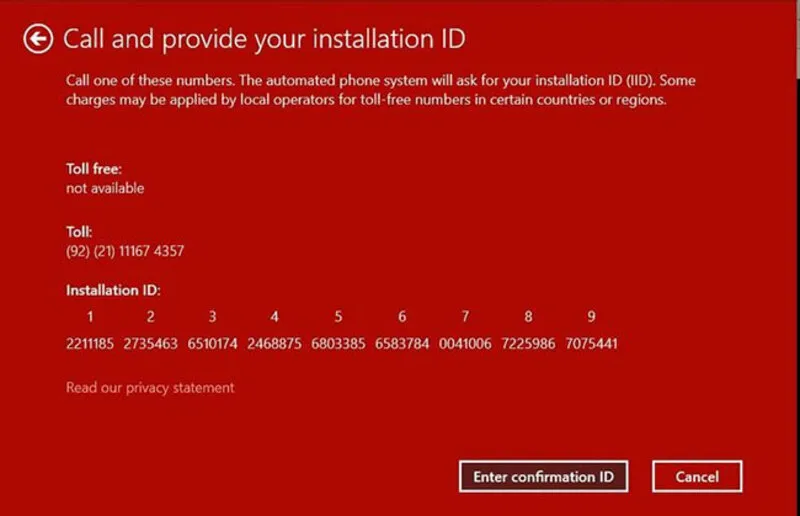The image size is (800, 516).
Task: Click the instruction paragraph starting 'Call one of these numbers'
Action: [x=381, y=90]
